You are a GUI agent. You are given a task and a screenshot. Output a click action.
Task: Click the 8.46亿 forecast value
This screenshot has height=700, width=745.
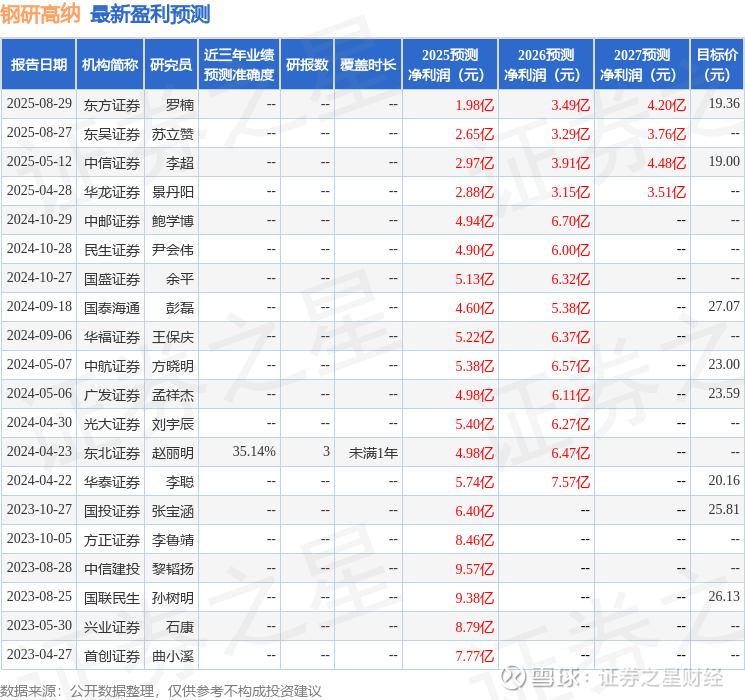coord(475,540)
